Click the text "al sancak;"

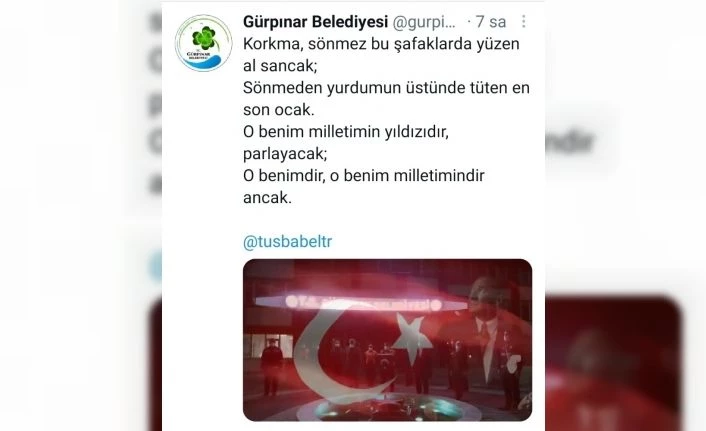(x=280, y=66)
